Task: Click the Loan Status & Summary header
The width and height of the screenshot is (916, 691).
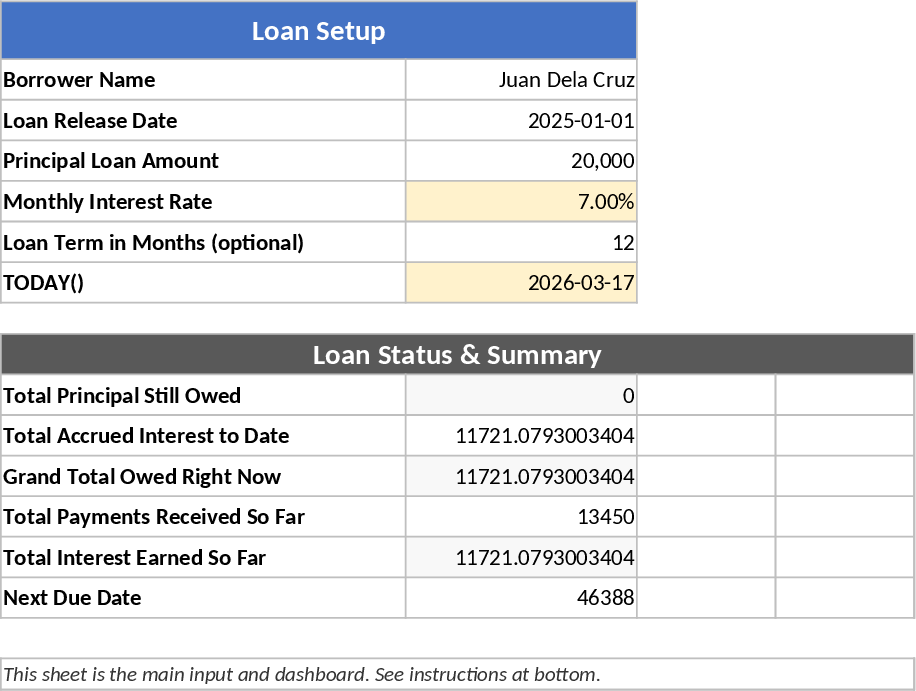Action: [457, 355]
